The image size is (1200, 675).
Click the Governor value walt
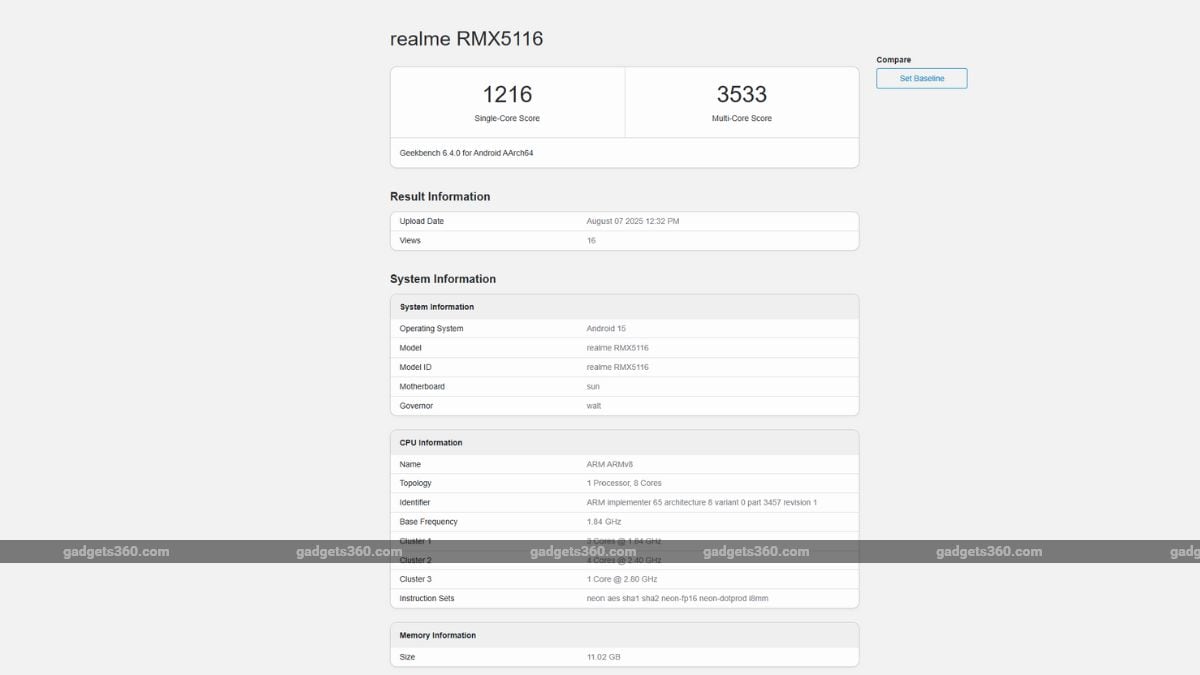594,406
